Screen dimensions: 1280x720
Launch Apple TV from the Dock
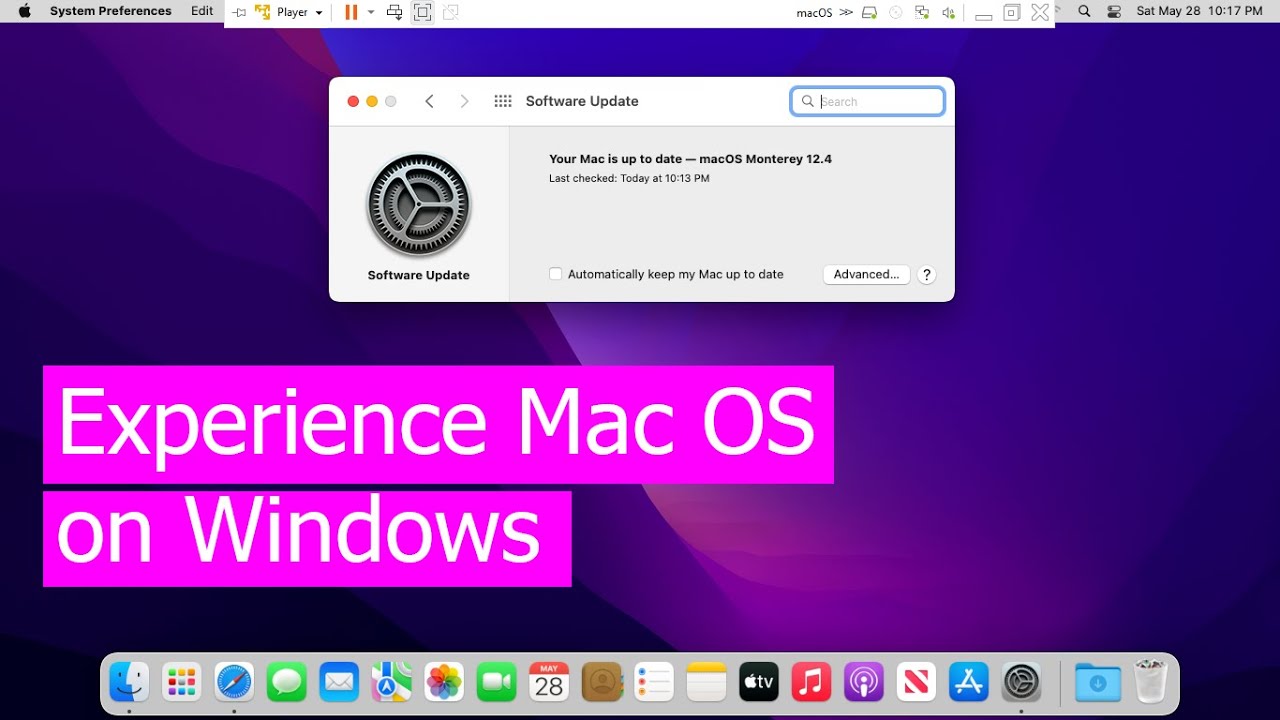point(759,682)
